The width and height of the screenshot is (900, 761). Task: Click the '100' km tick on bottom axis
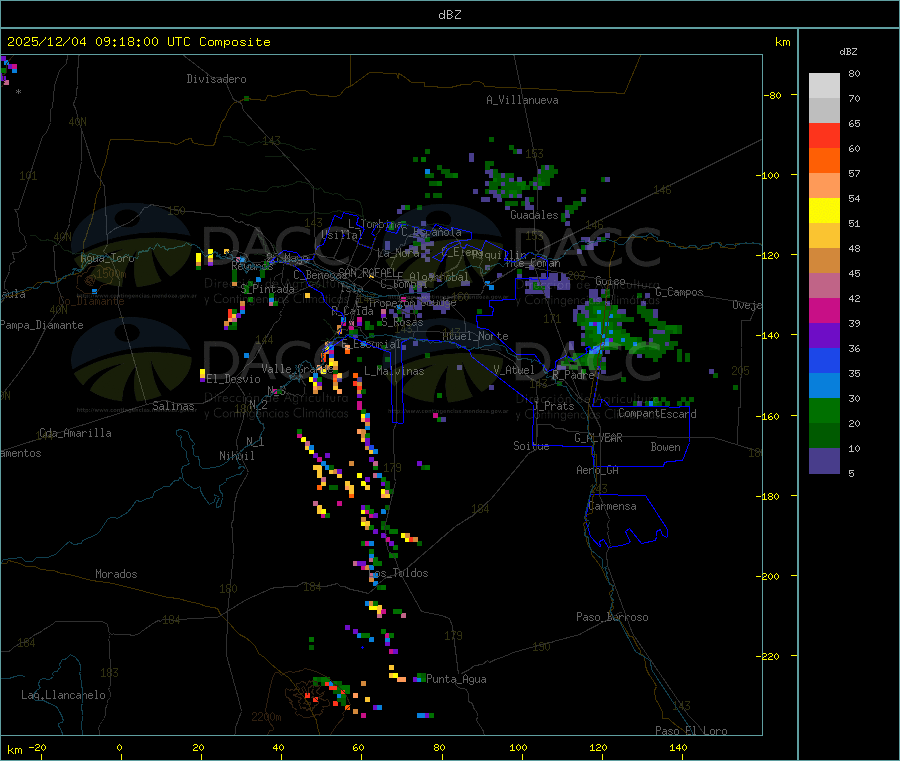click(x=518, y=747)
